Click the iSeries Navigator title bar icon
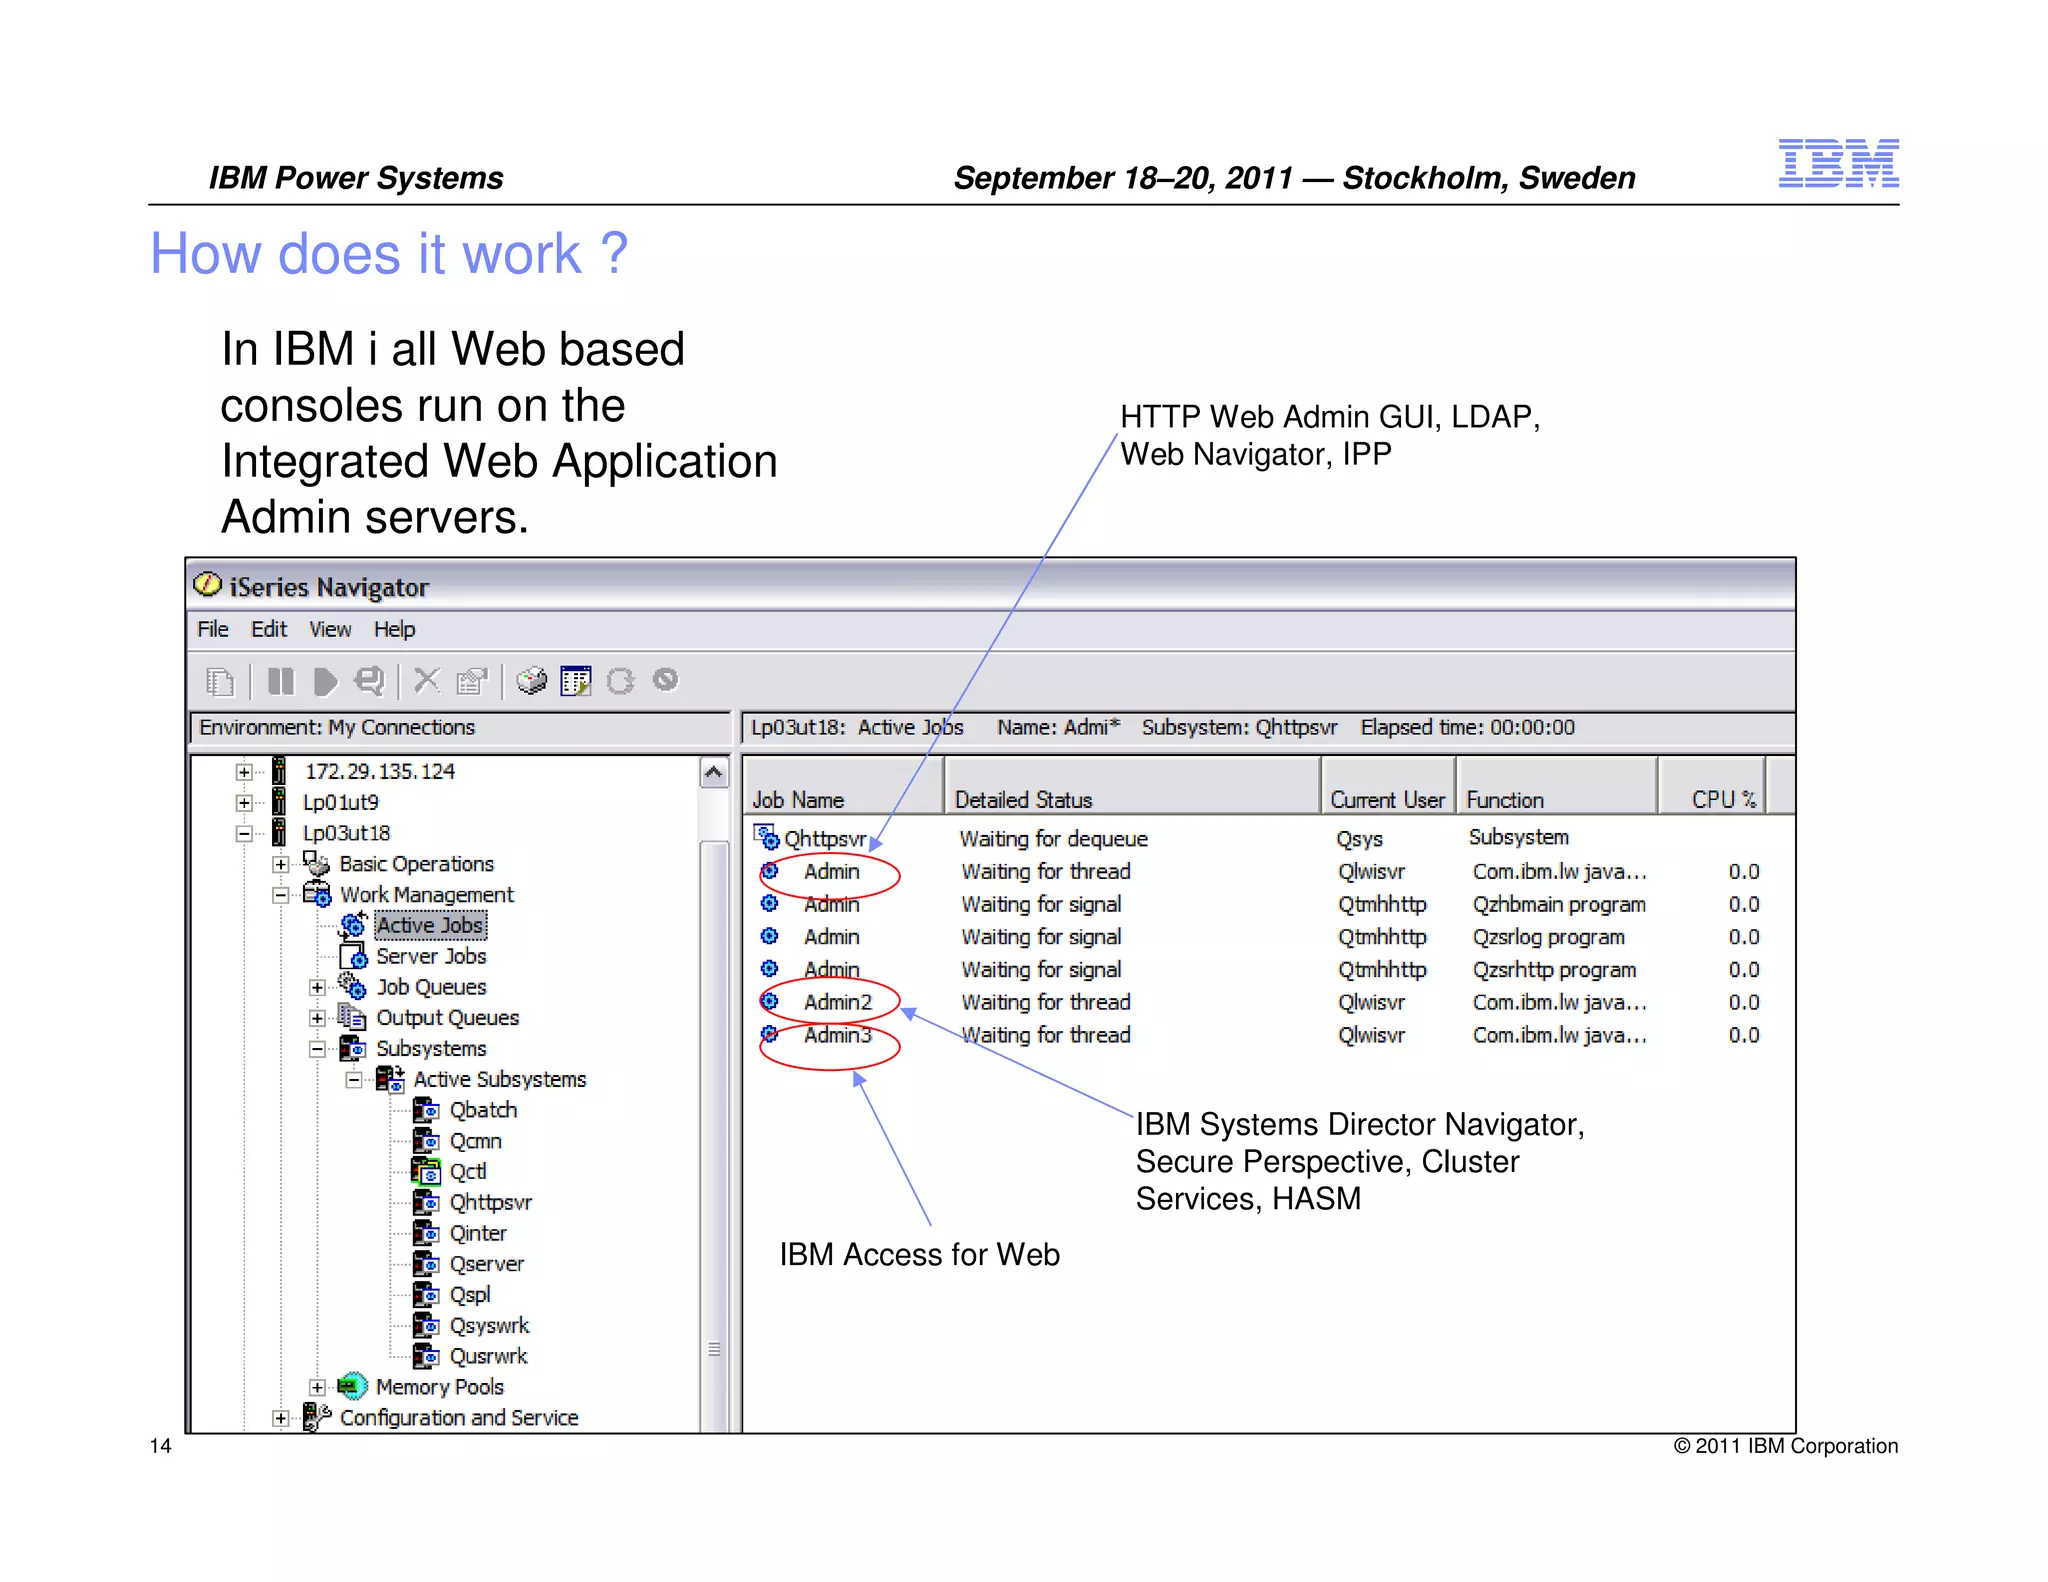Viewport: 2048px width, 1582px height. click(207, 585)
